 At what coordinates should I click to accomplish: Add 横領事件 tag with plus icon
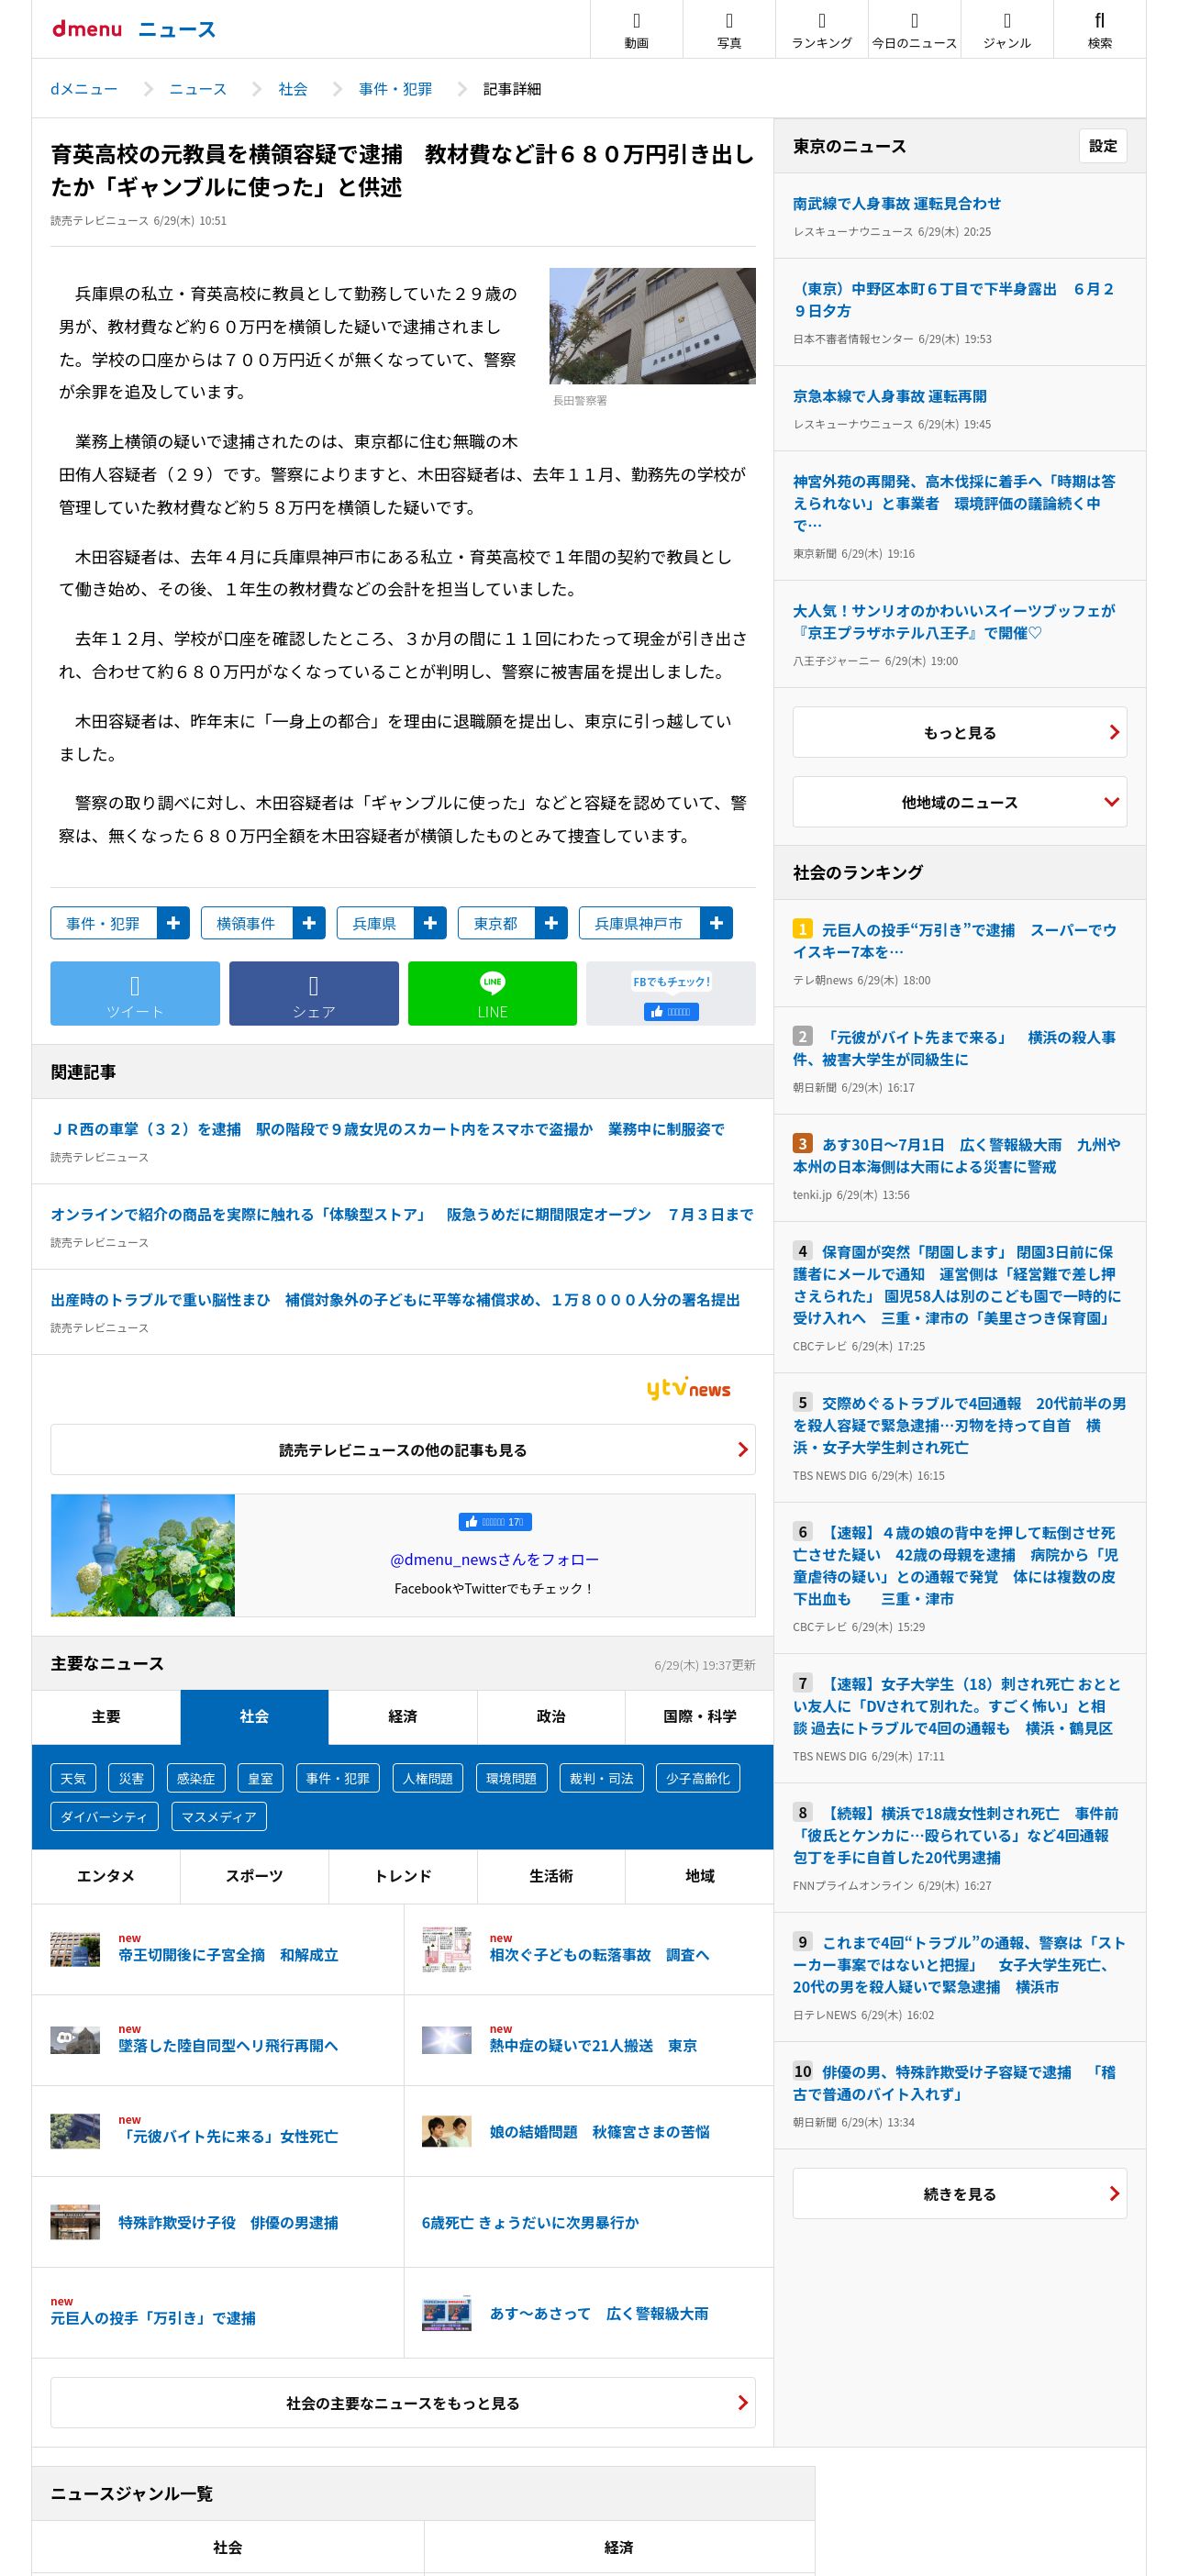click(309, 923)
